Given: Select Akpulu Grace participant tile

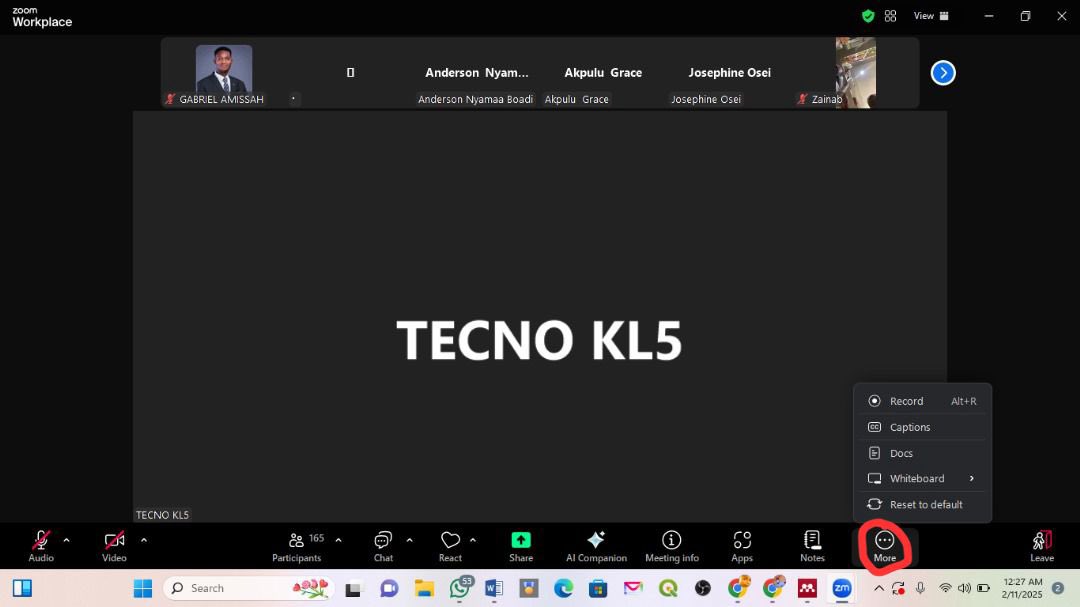Looking at the screenshot, I should [603, 72].
